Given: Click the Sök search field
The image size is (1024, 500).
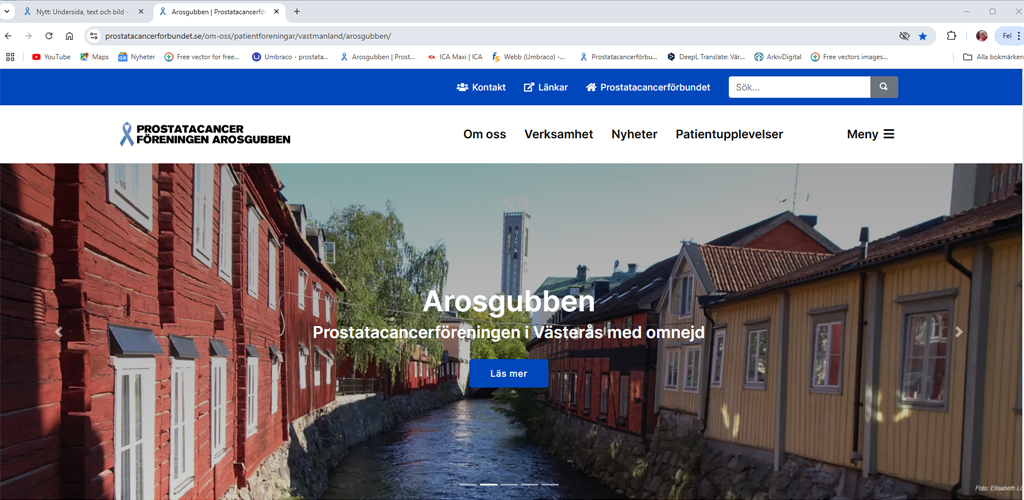Looking at the screenshot, I should pos(798,87).
